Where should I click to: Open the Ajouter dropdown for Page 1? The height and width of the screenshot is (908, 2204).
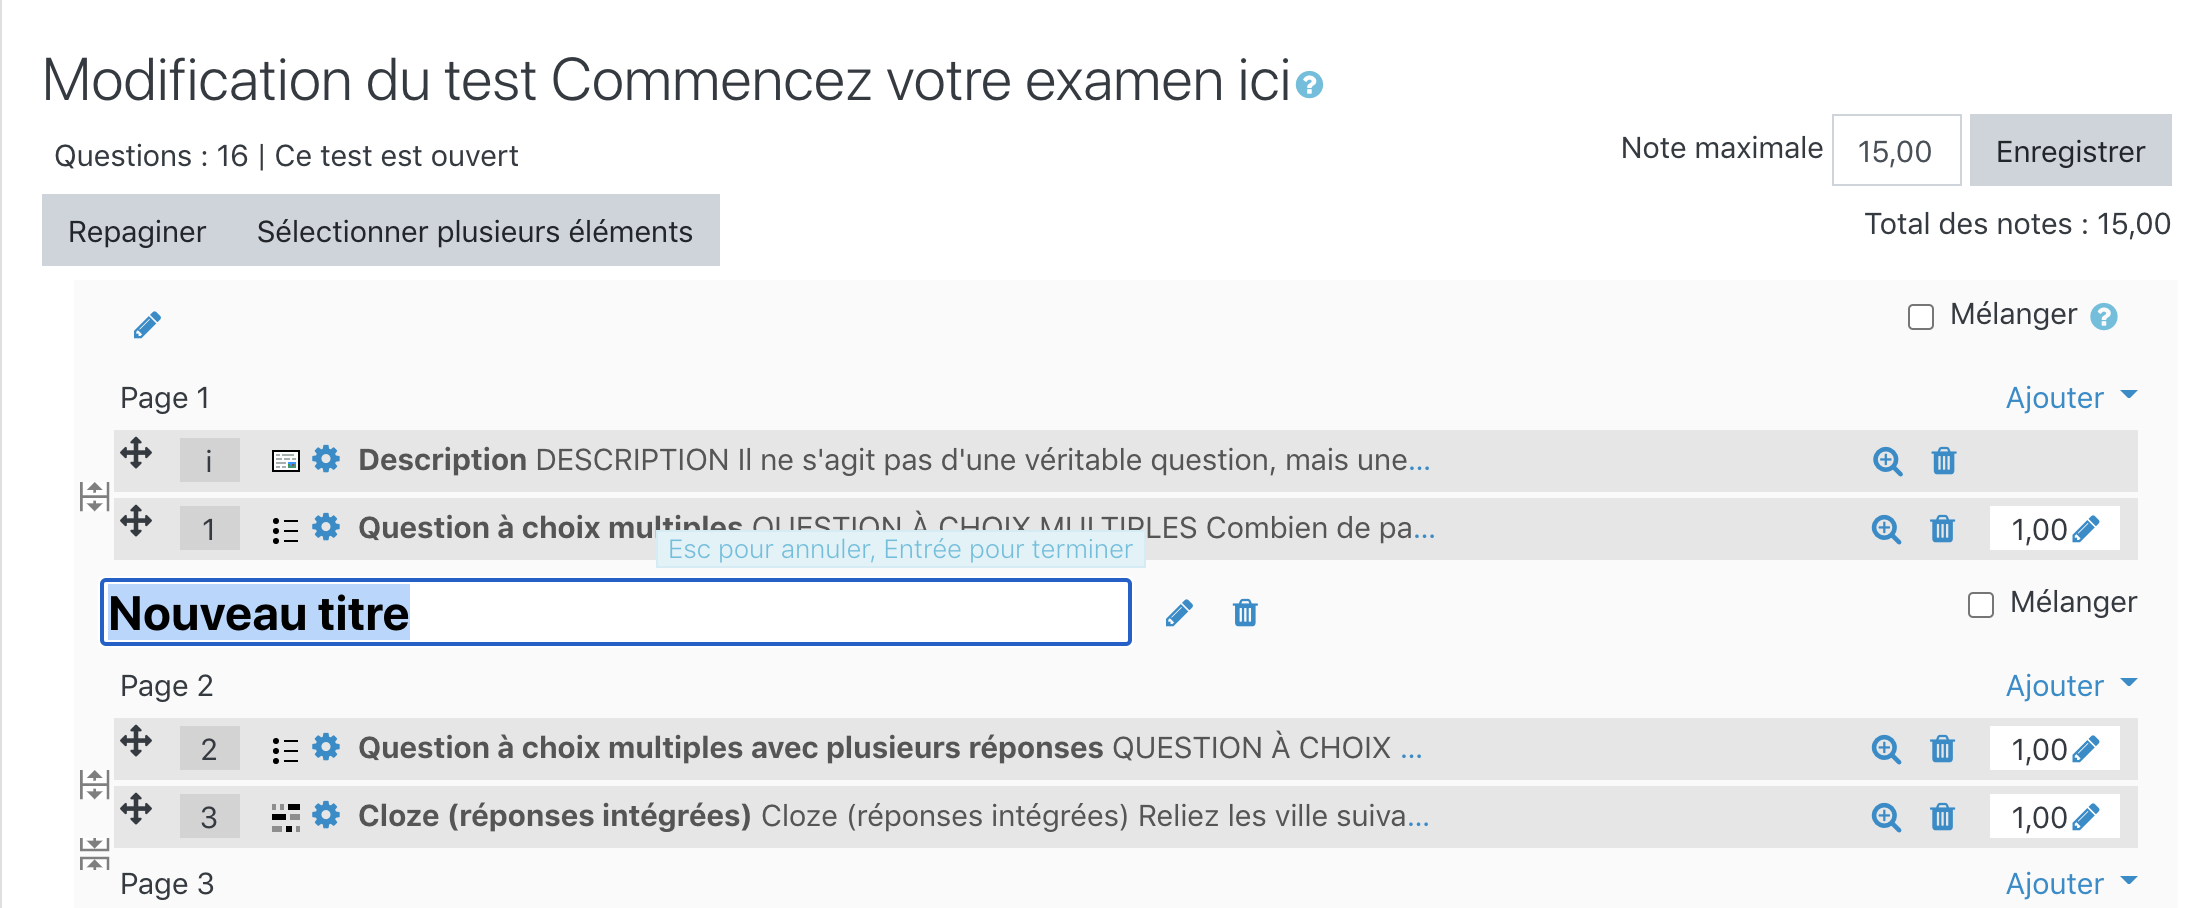click(x=2070, y=398)
